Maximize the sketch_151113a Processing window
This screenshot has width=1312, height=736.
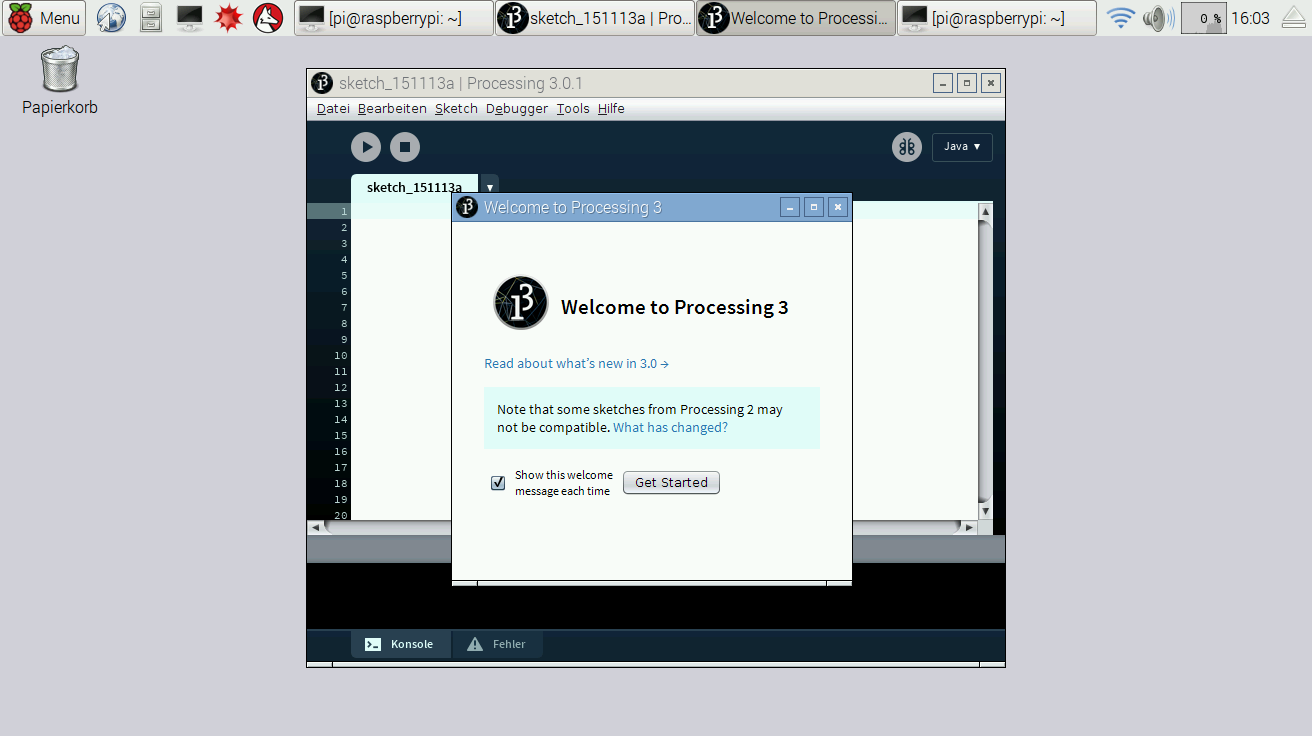point(967,83)
